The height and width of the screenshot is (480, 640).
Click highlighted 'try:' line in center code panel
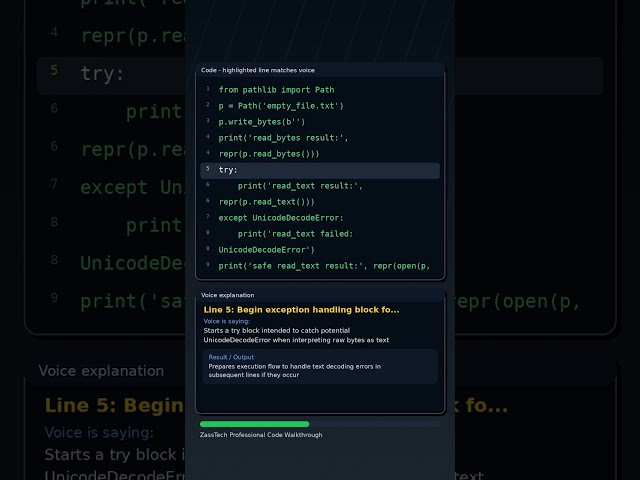(320, 171)
